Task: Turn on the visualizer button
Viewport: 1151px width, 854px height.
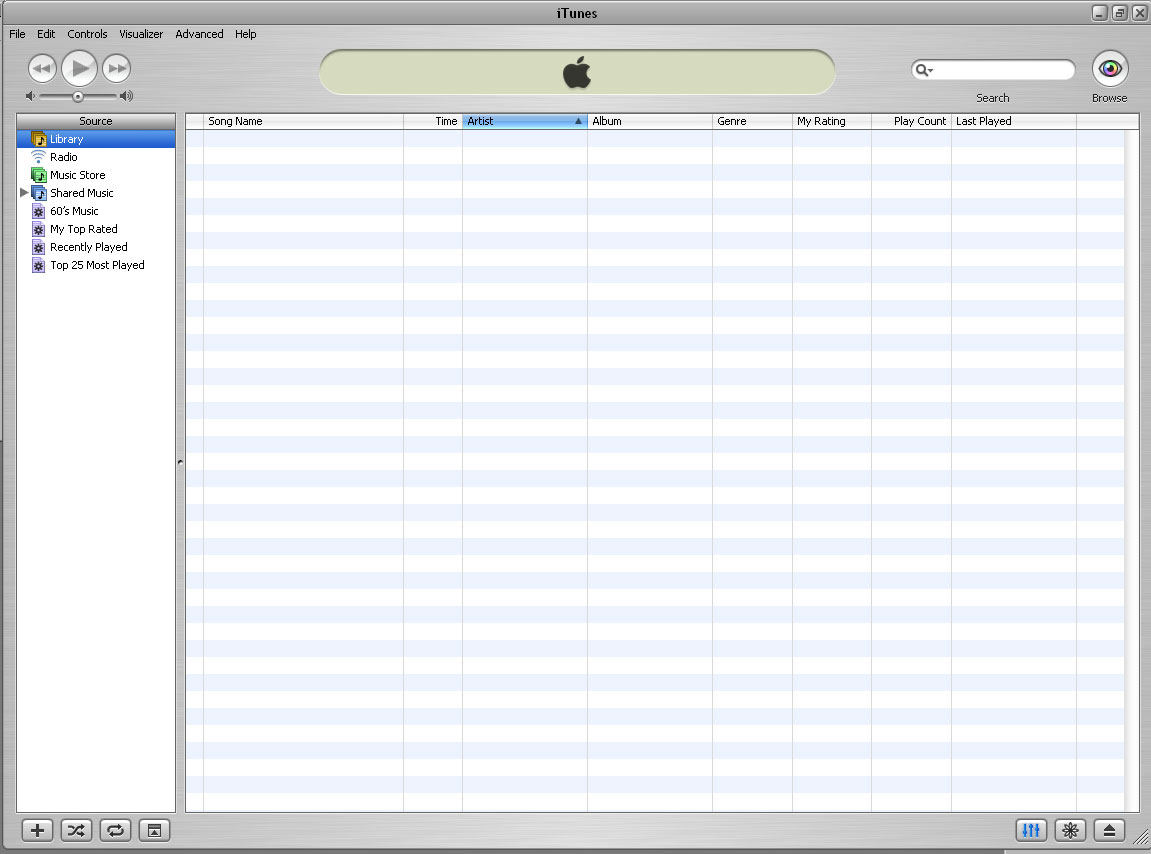Action: pyautogui.click(x=1070, y=831)
